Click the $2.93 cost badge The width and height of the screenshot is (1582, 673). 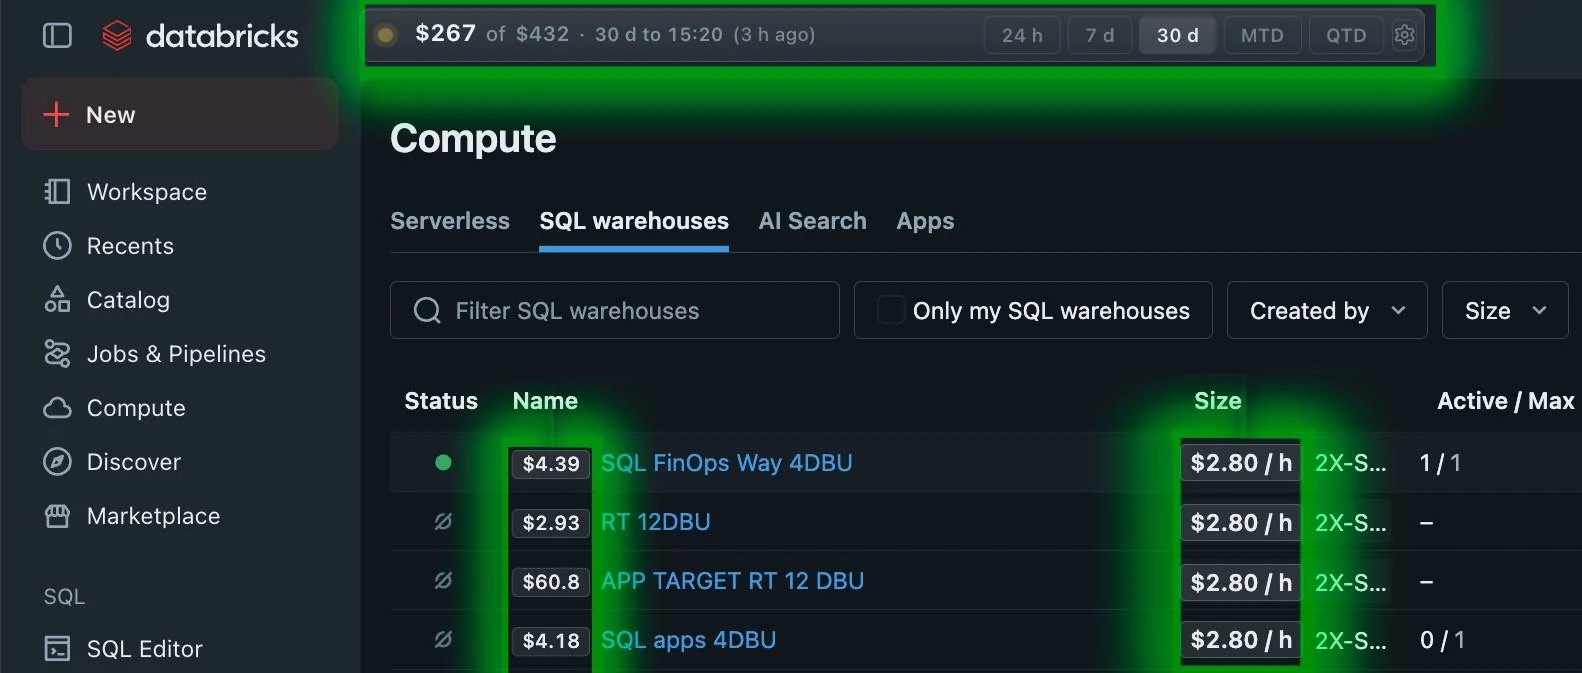551,523
